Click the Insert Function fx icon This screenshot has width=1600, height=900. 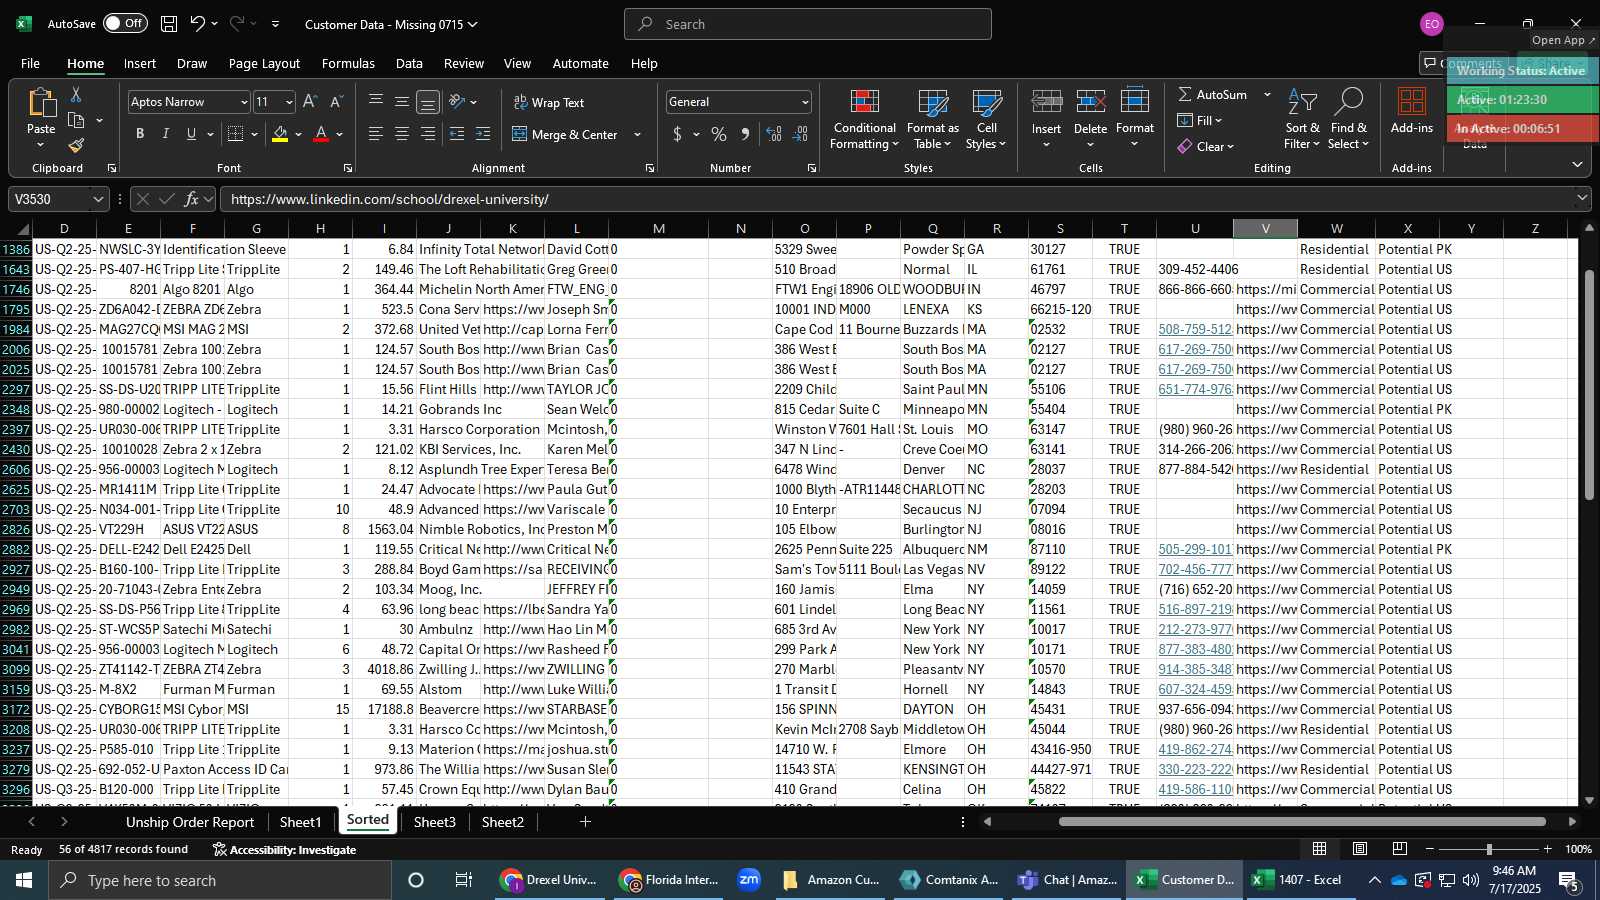pyautogui.click(x=191, y=199)
